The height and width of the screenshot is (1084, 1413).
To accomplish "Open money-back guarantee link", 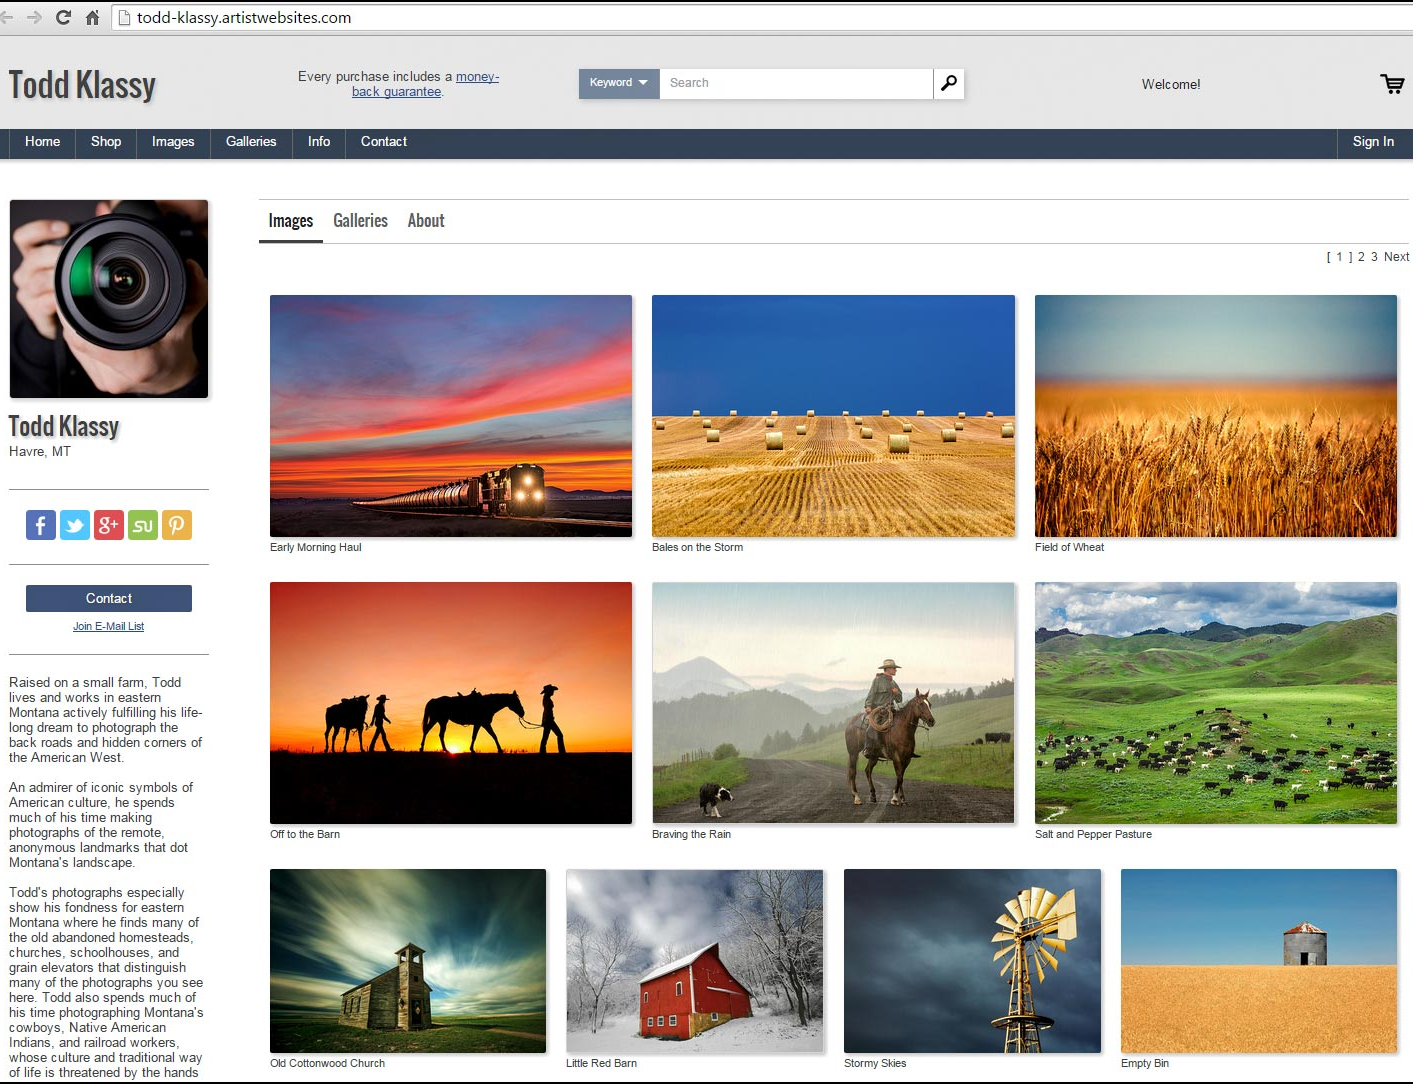I will point(425,84).
